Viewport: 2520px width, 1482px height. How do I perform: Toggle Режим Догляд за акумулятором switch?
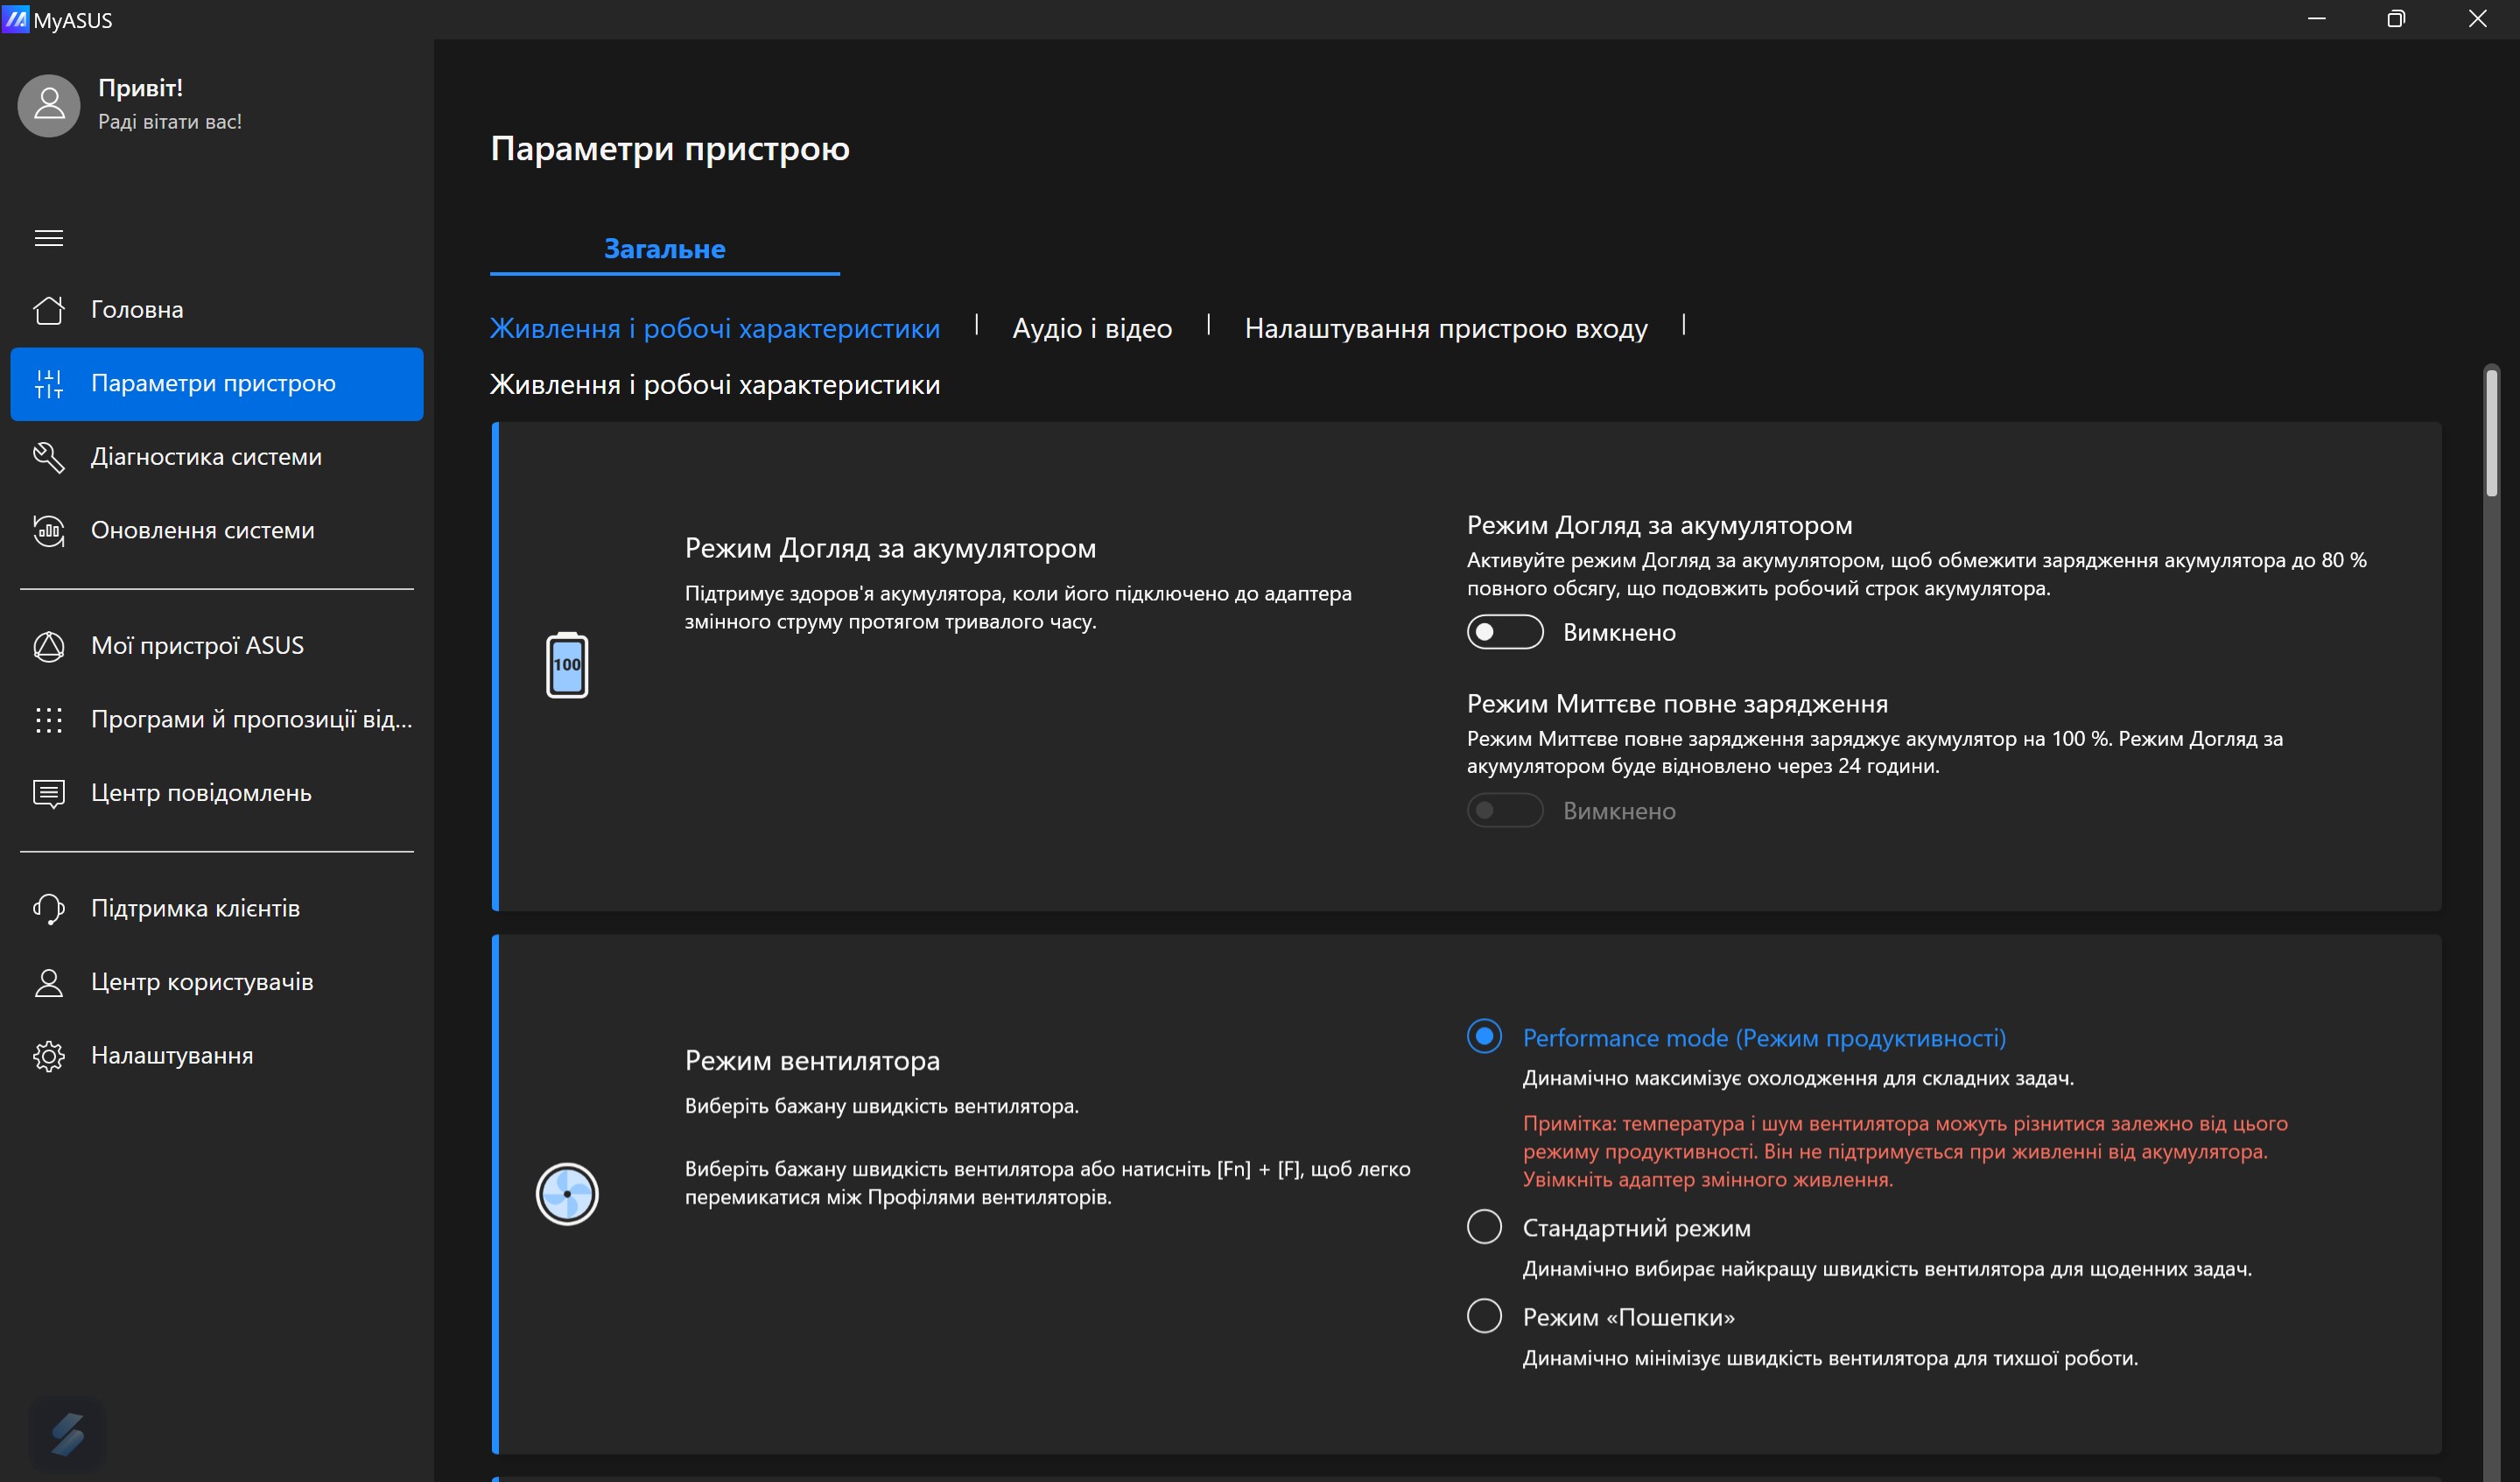point(1505,632)
